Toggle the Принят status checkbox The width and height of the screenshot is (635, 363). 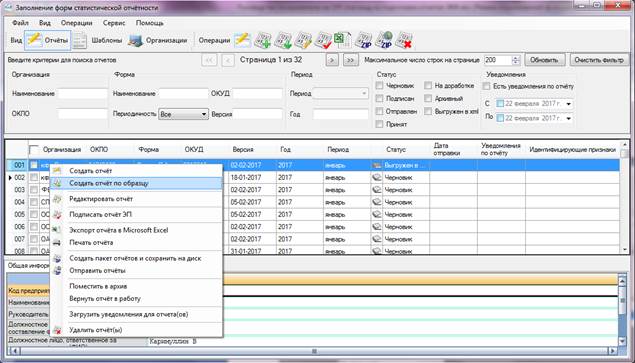point(379,124)
